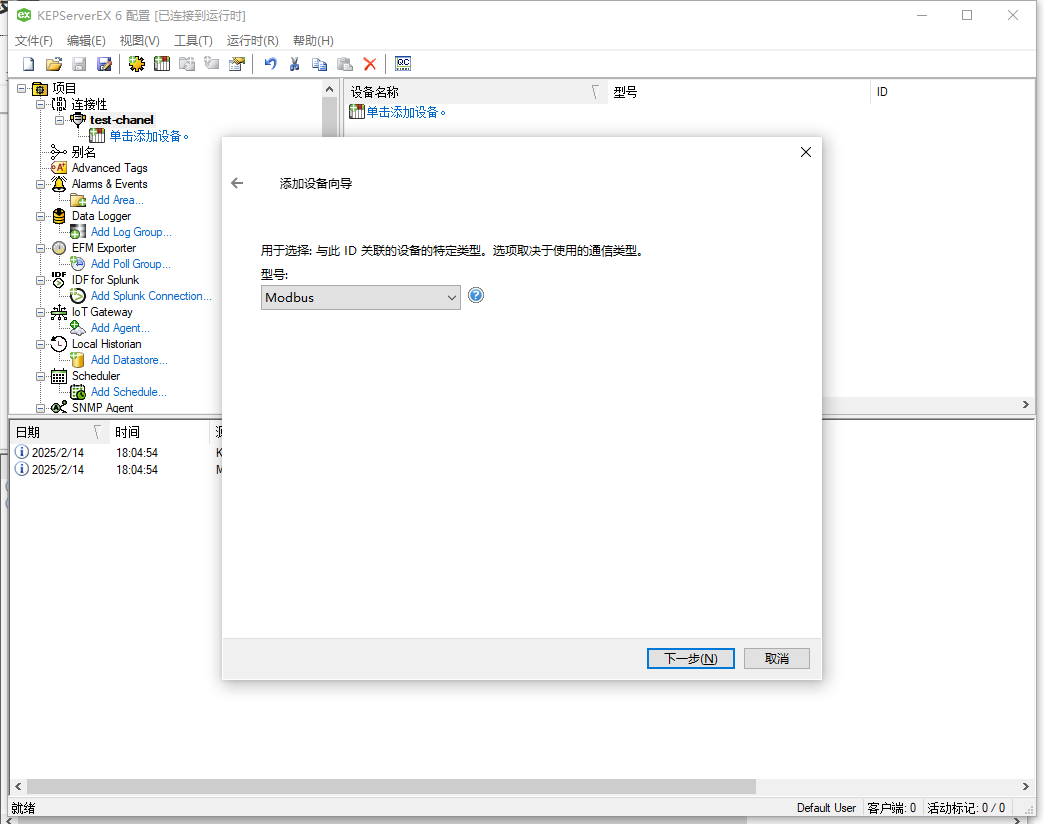
Task: Click 单击添加设备 link in device list
Action: [405, 112]
